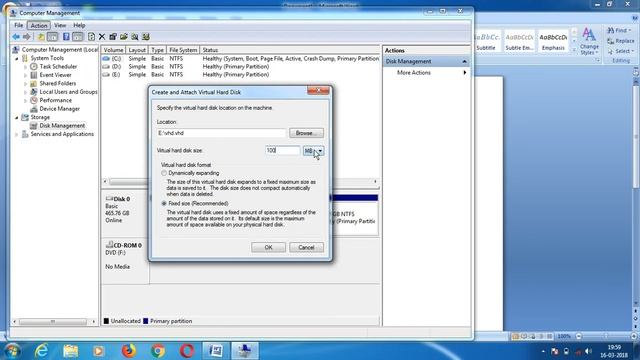Image resolution: width=640 pixels, height=360 pixels.
Task: Select the (E:) volume row
Action: [240, 75]
